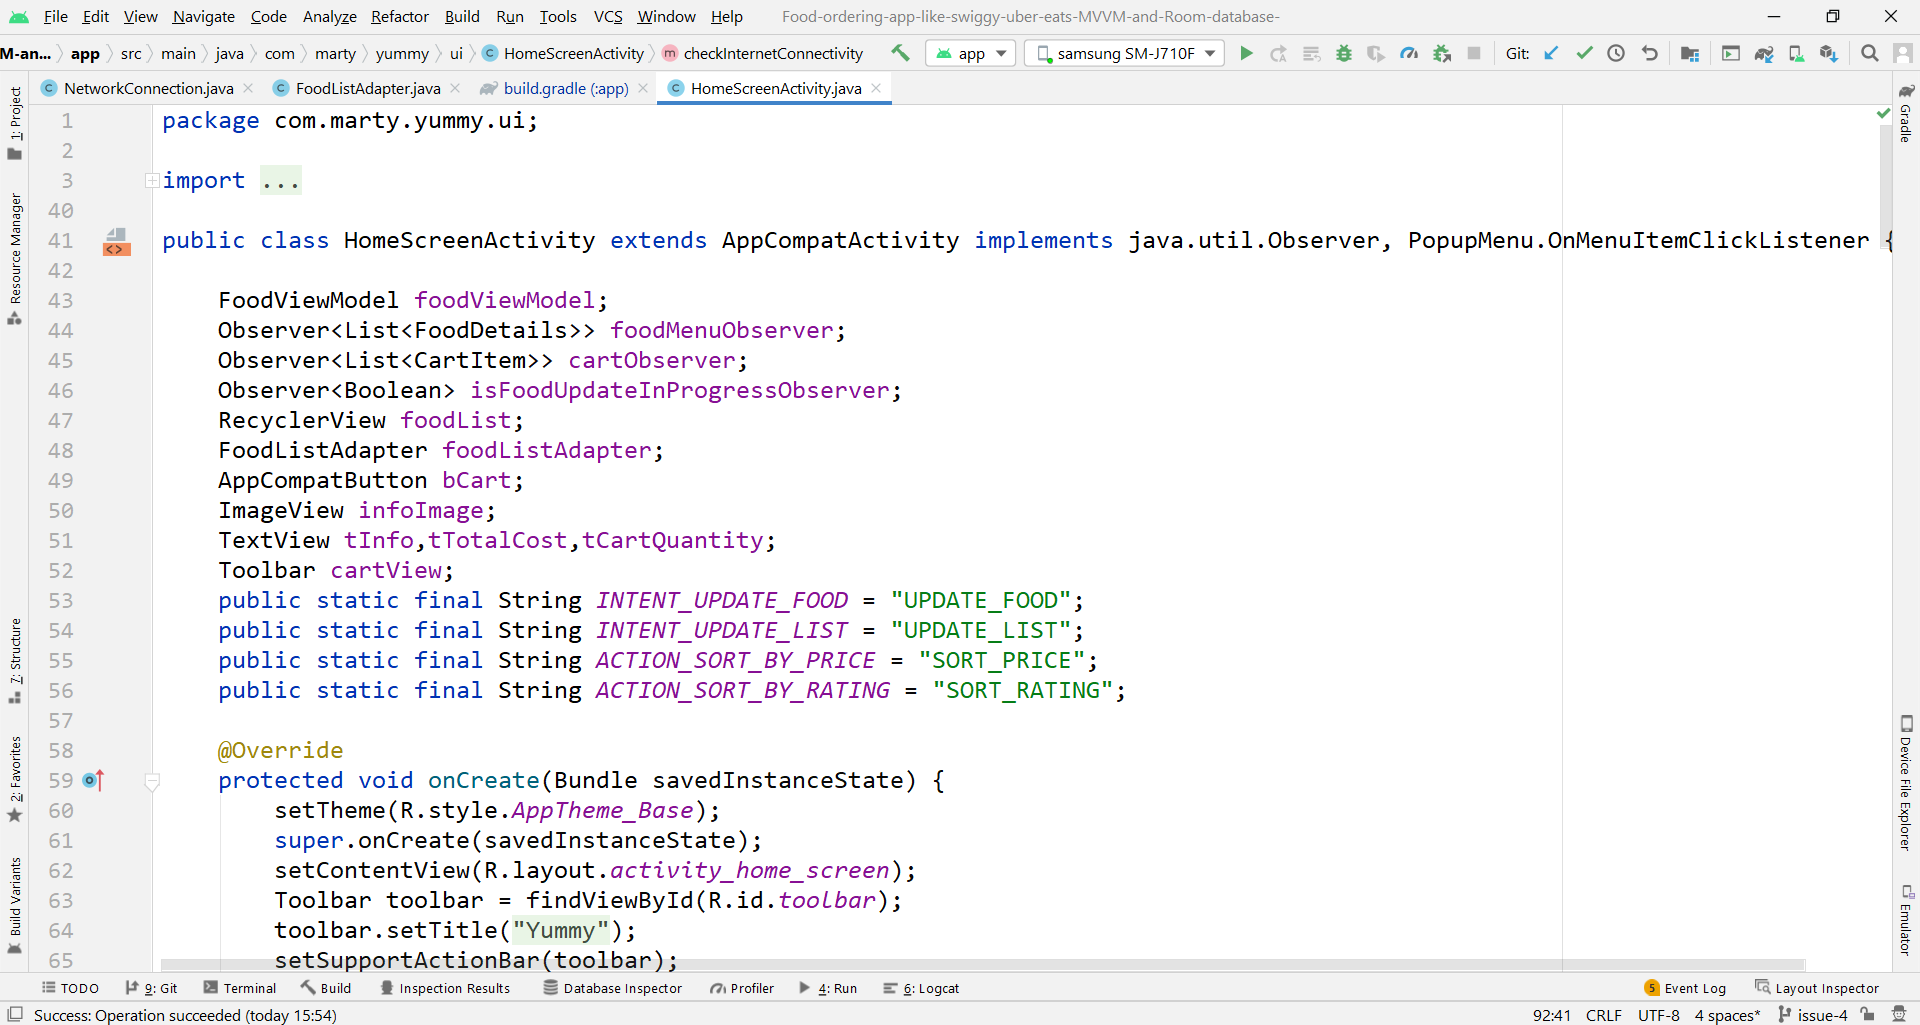
Task: Open the Navigate menu
Action: click(203, 16)
